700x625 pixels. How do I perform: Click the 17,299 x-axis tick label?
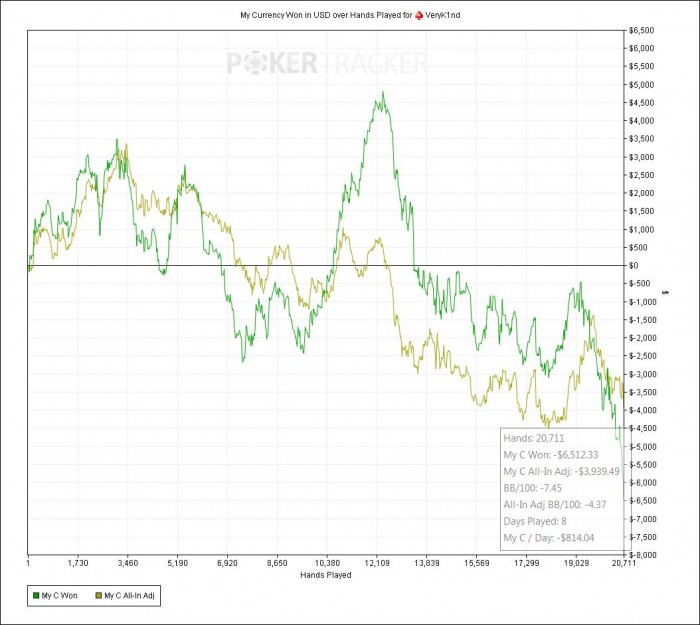click(x=527, y=563)
